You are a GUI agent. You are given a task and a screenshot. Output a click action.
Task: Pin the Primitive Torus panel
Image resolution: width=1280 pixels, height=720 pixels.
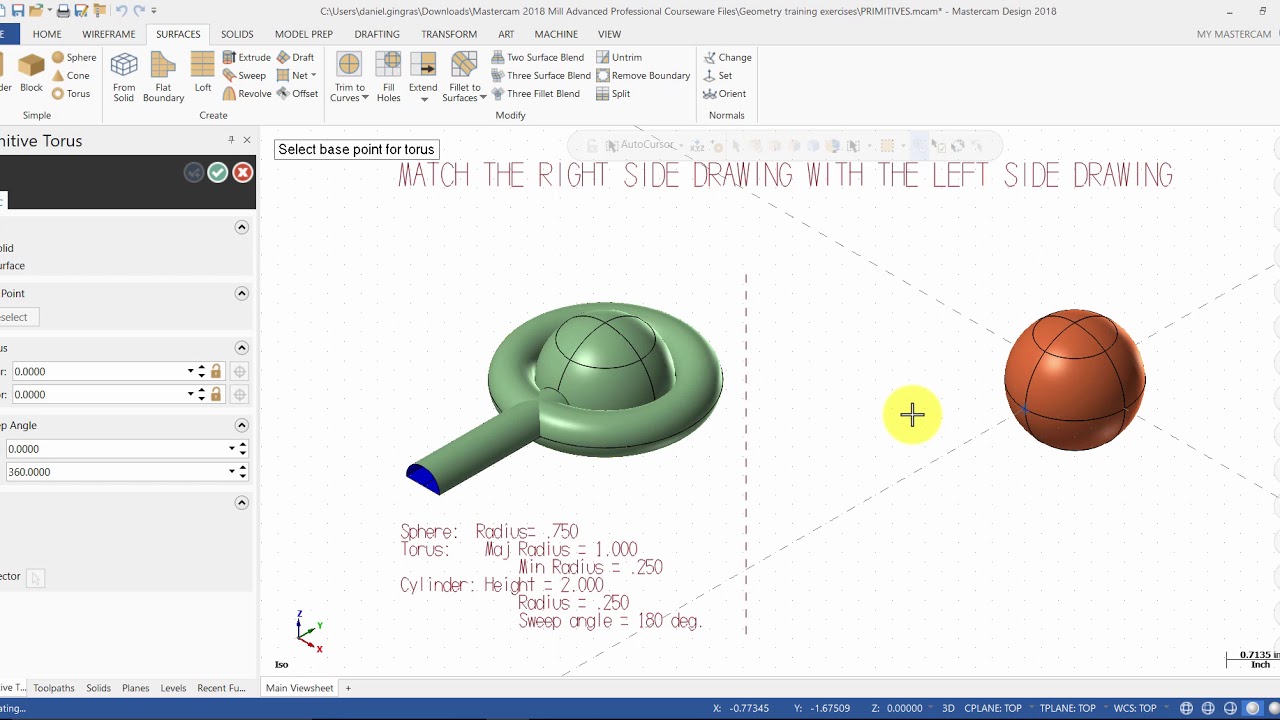pyautogui.click(x=231, y=140)
